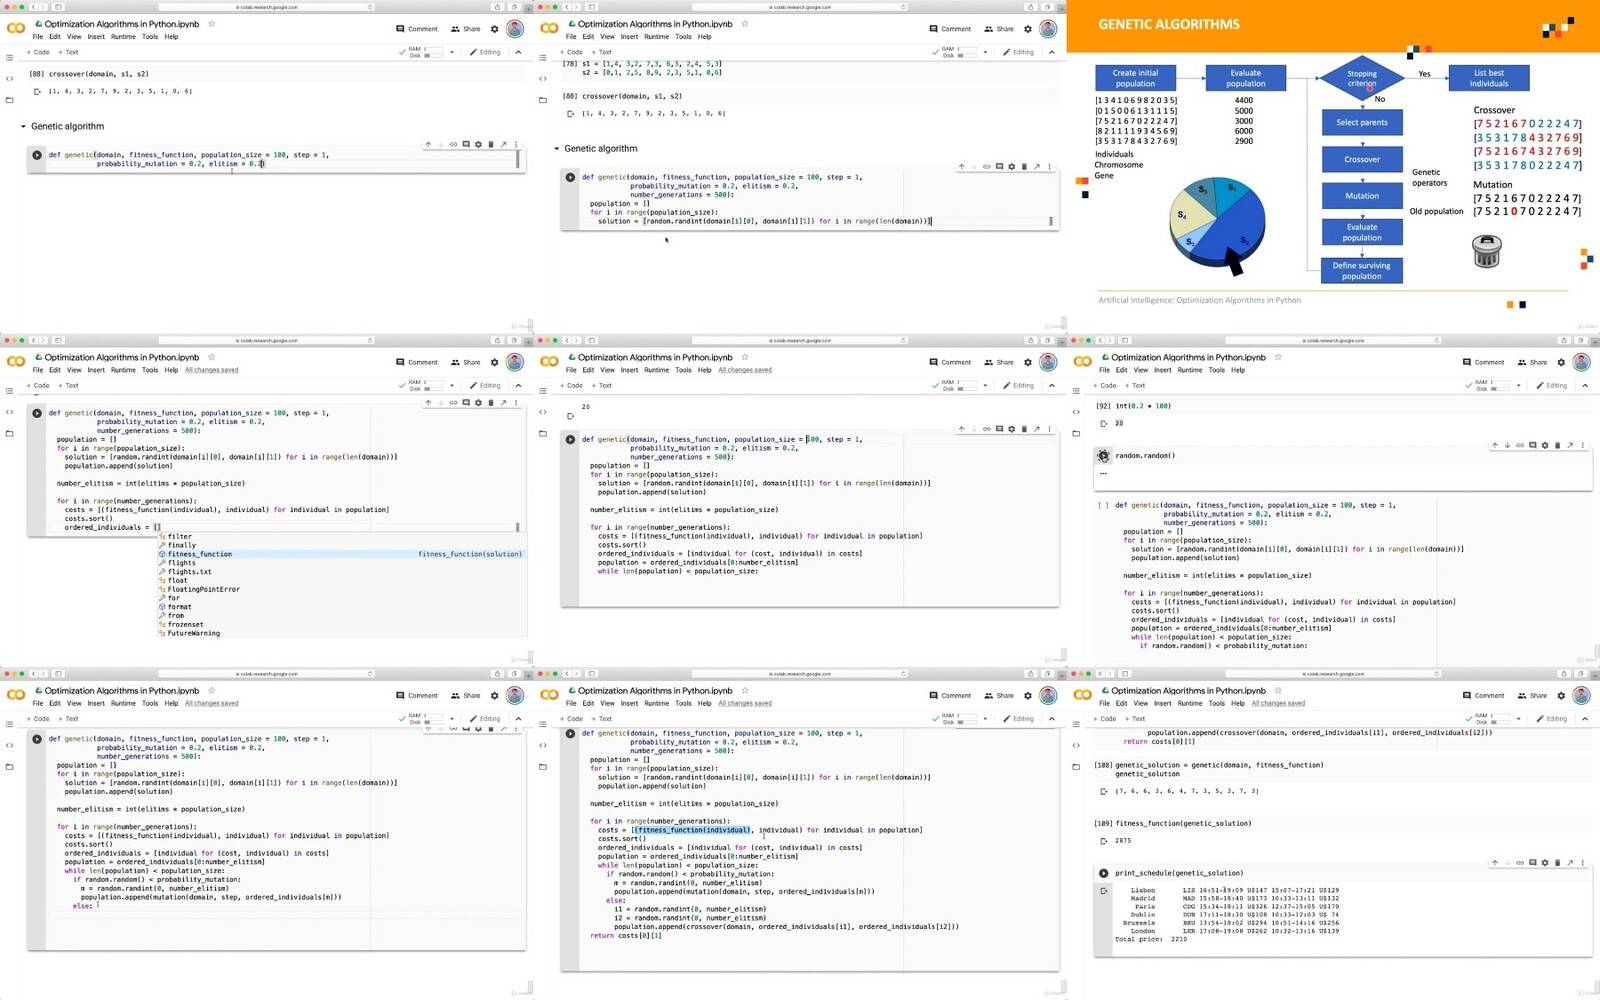Click move cell up arrow in [78] window
Image resolution: width=1600 pixels, height=1000 pixels.
coord(961,167)
